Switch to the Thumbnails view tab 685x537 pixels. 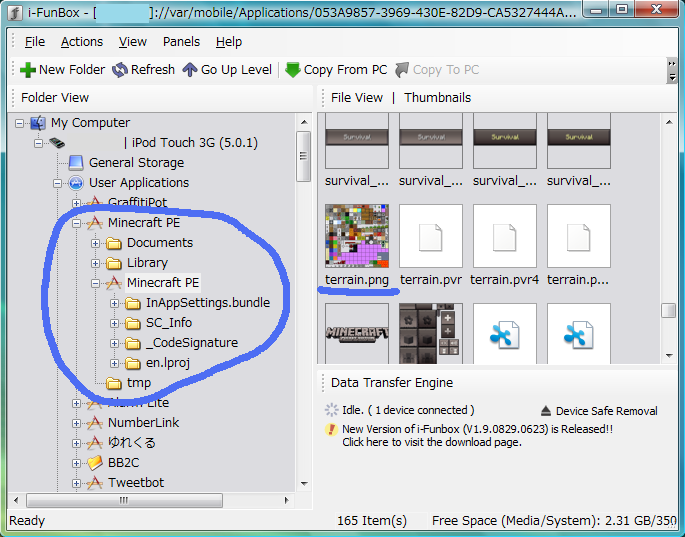click(438, 98)
